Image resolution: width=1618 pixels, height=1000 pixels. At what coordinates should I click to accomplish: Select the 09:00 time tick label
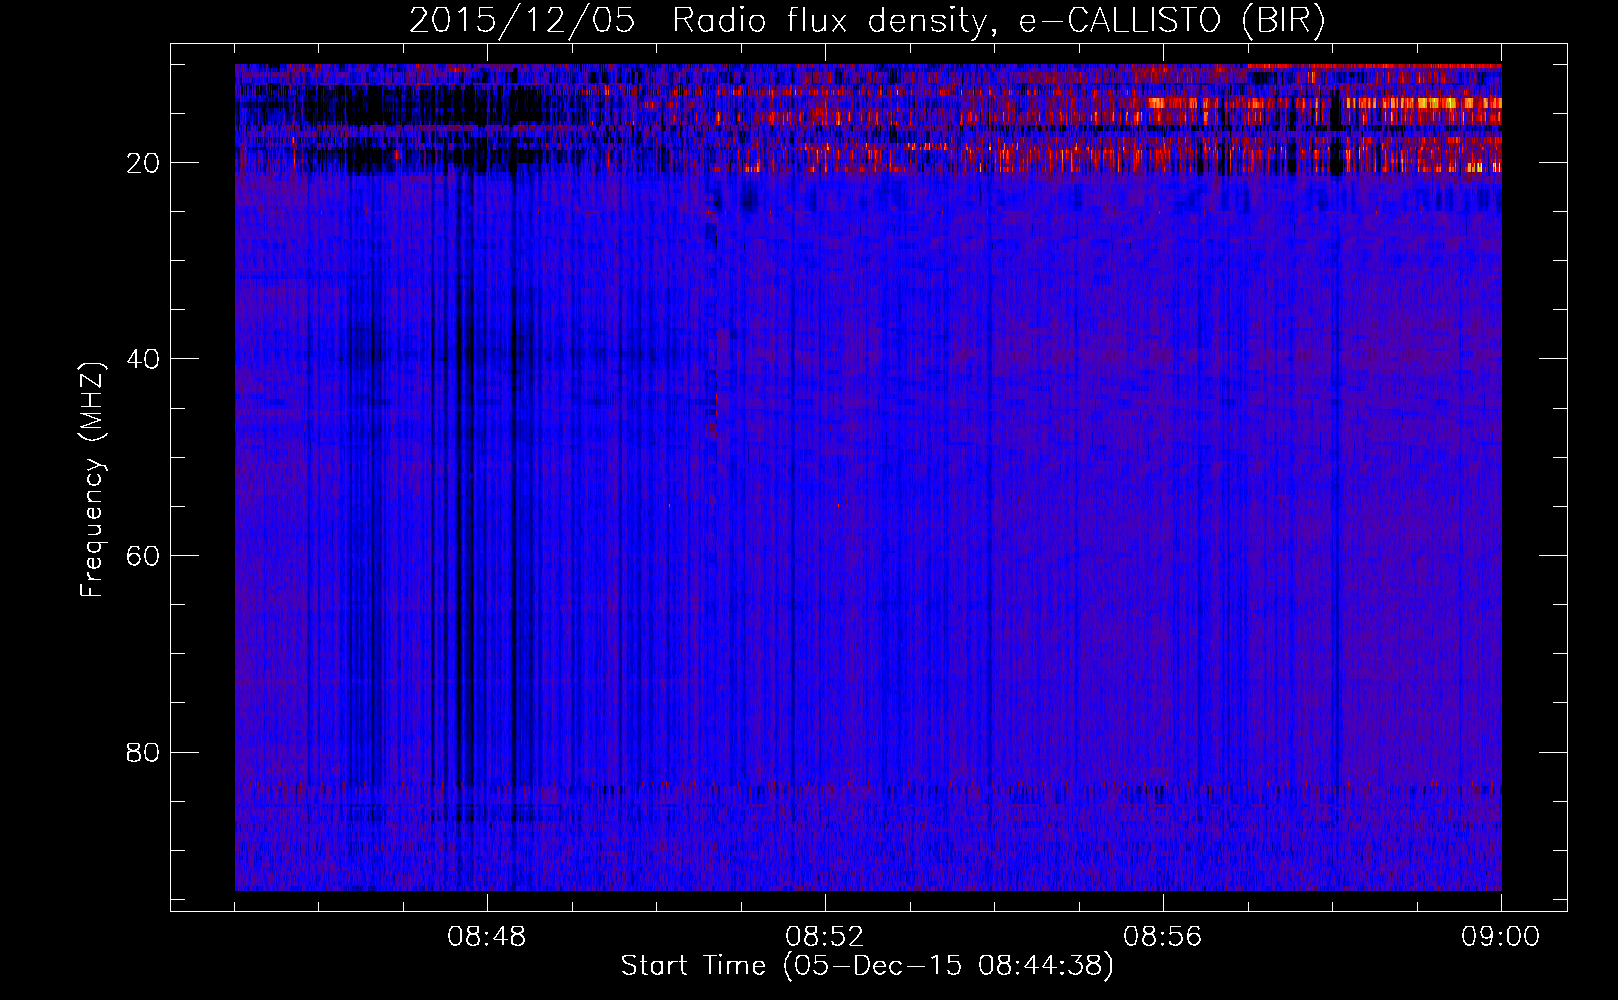pos(1501,937)
